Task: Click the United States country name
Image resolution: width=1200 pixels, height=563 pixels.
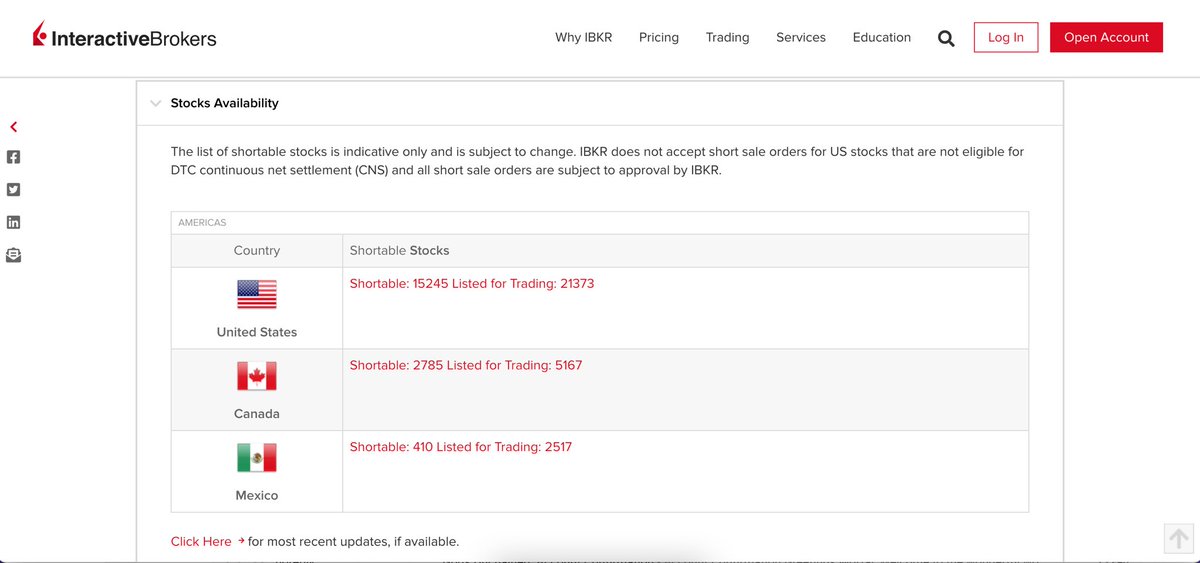Action: (x=257, y=332)
